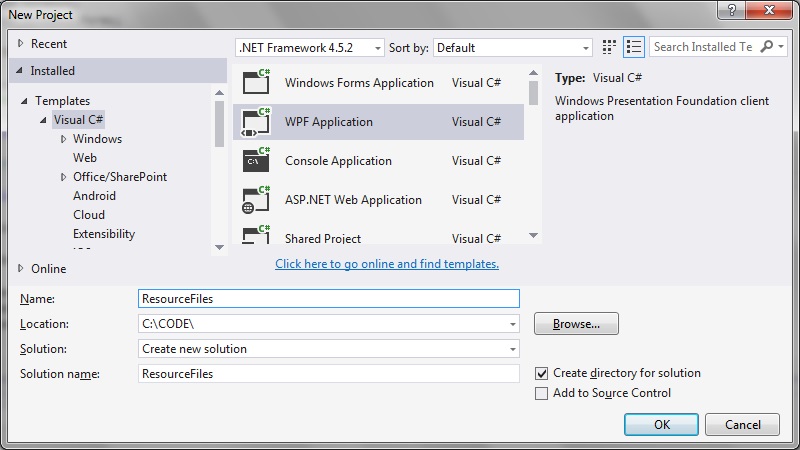Screen dimensions: 800x450
Task: Click the tree scrollbar up arrow
Action: (219, 92)
